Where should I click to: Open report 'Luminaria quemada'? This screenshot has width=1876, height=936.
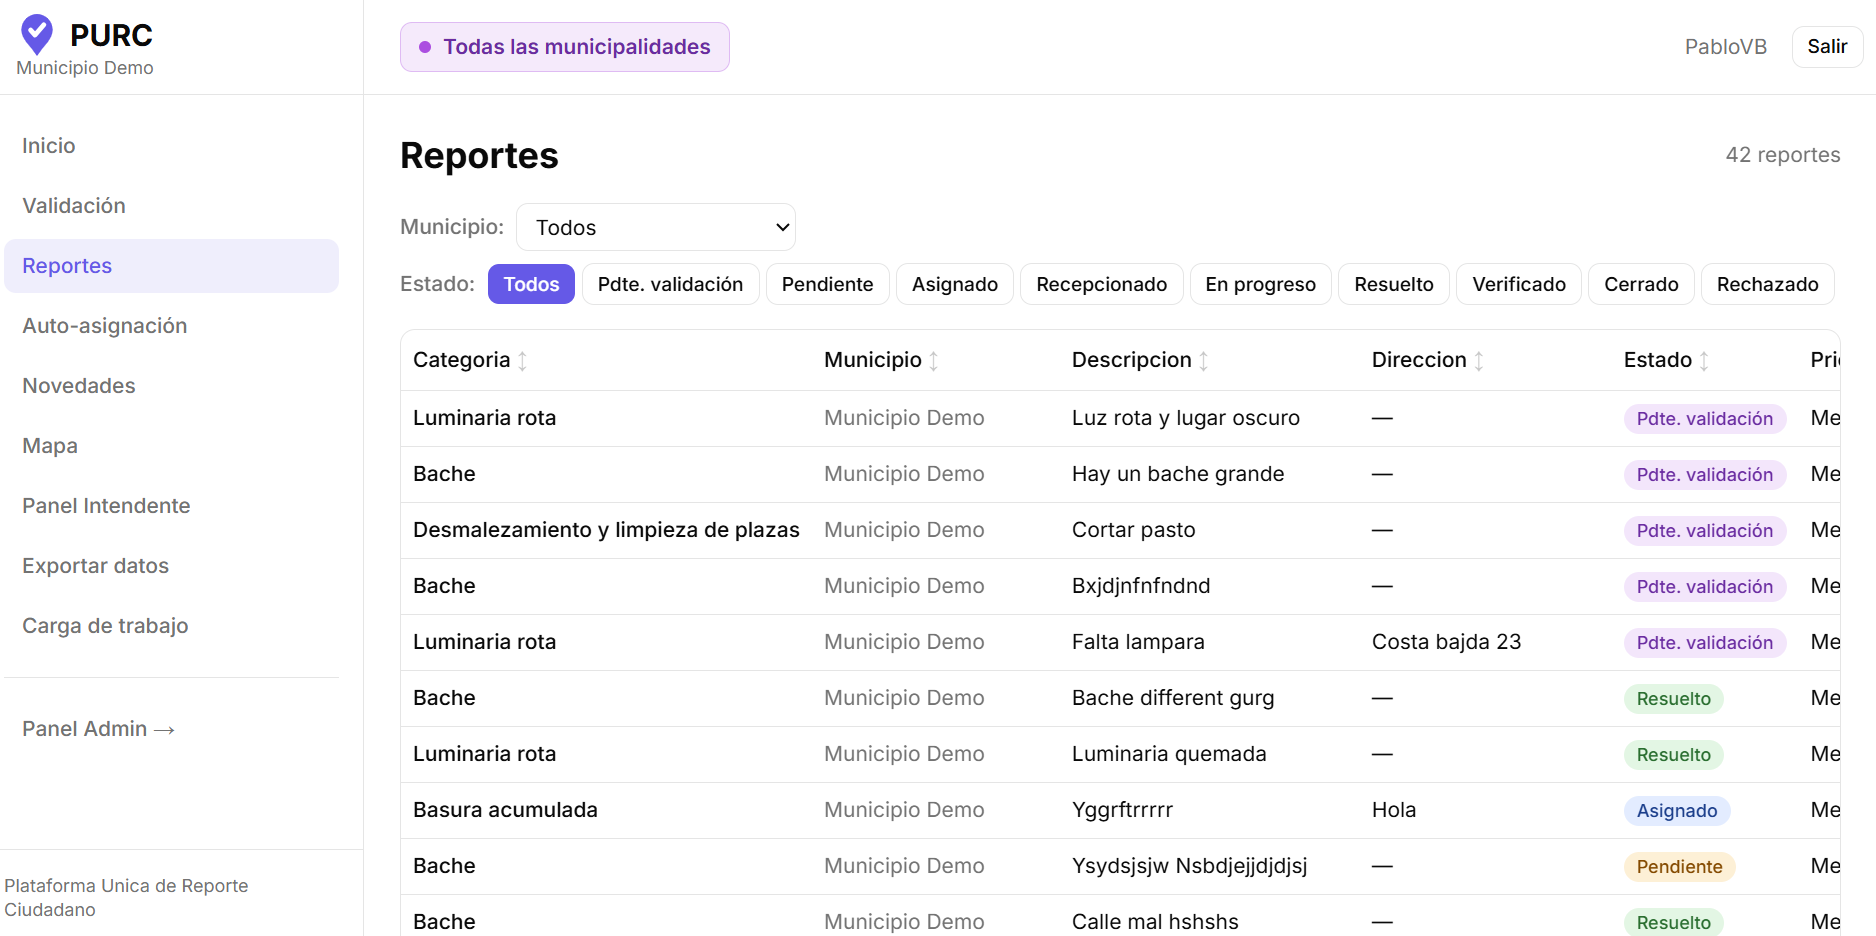click(x=1169, y=754)
